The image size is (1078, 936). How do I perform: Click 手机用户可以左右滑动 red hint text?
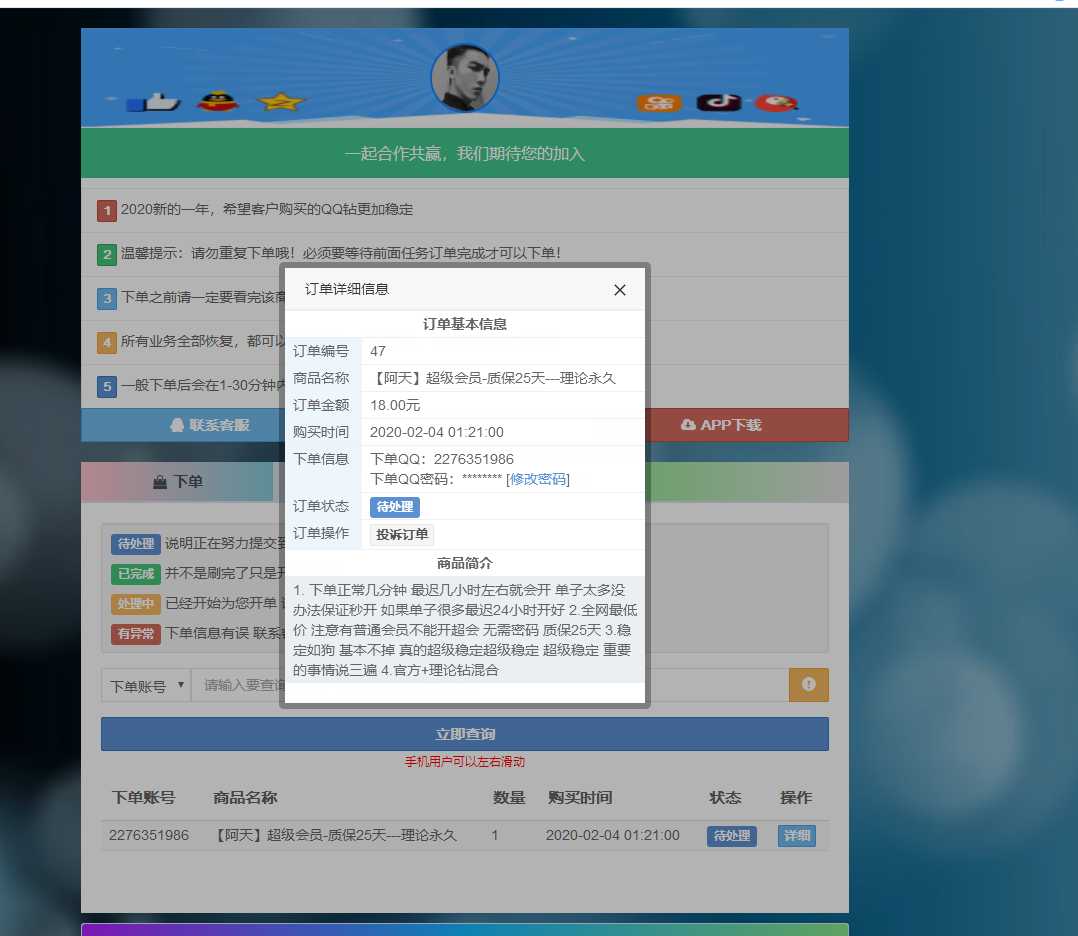[x=465, y=762]
